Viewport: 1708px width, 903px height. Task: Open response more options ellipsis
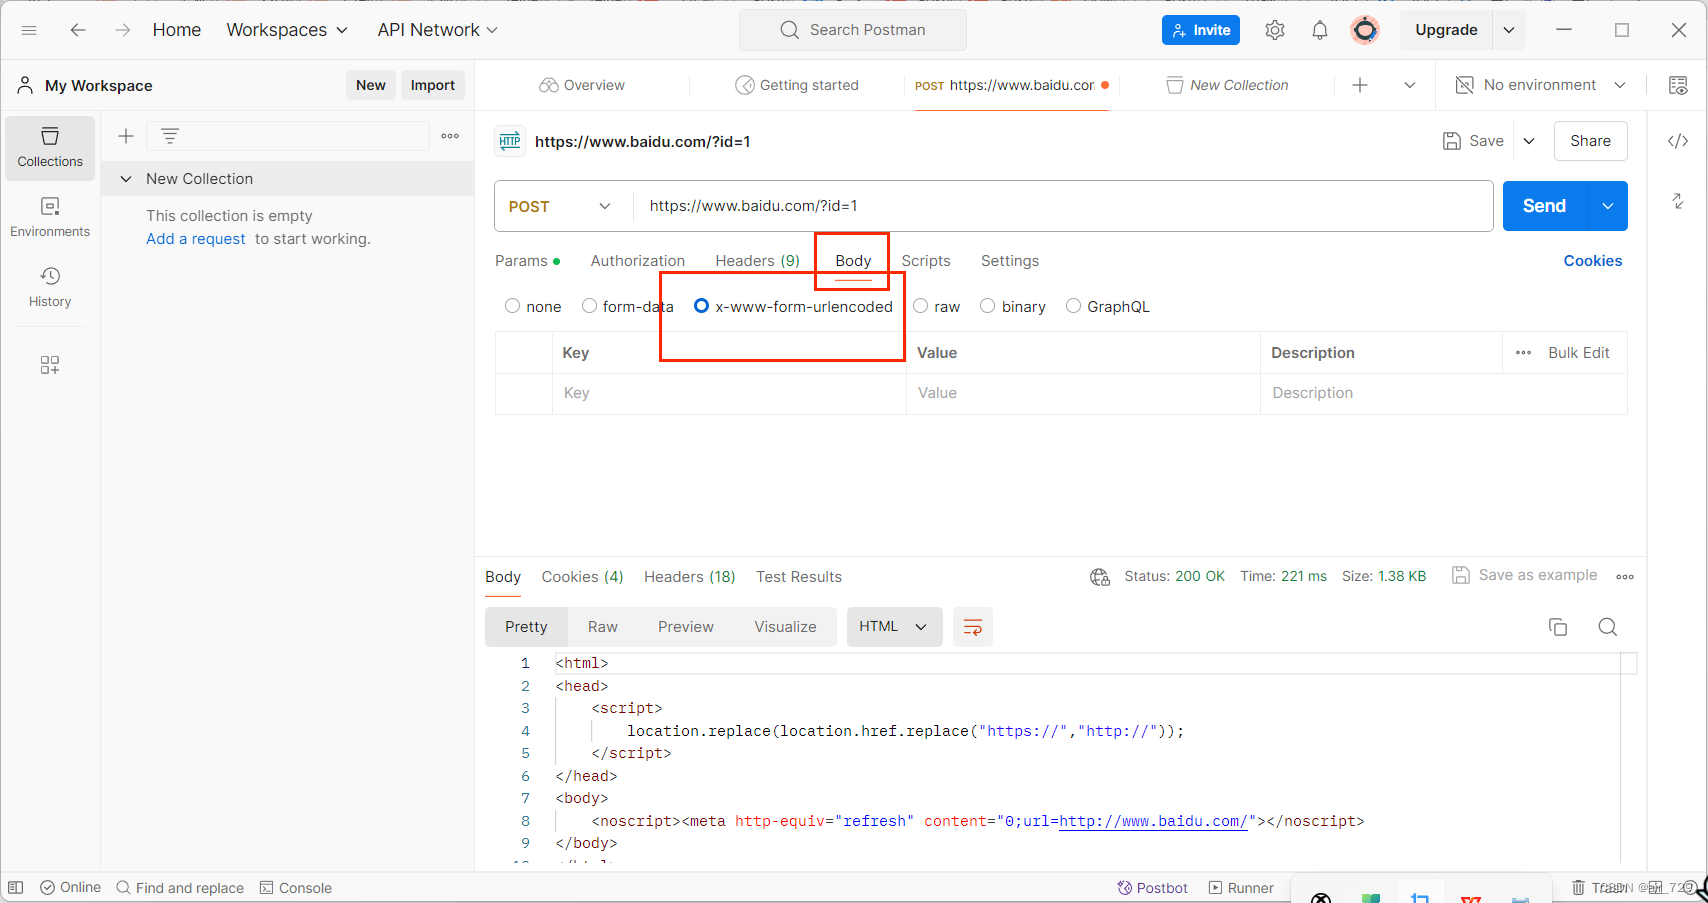point(1625,577)
